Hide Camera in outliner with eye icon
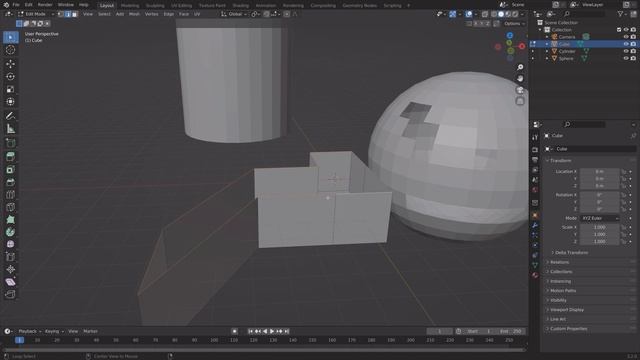The width and height of the screenshot is (640, 360). 626,37
